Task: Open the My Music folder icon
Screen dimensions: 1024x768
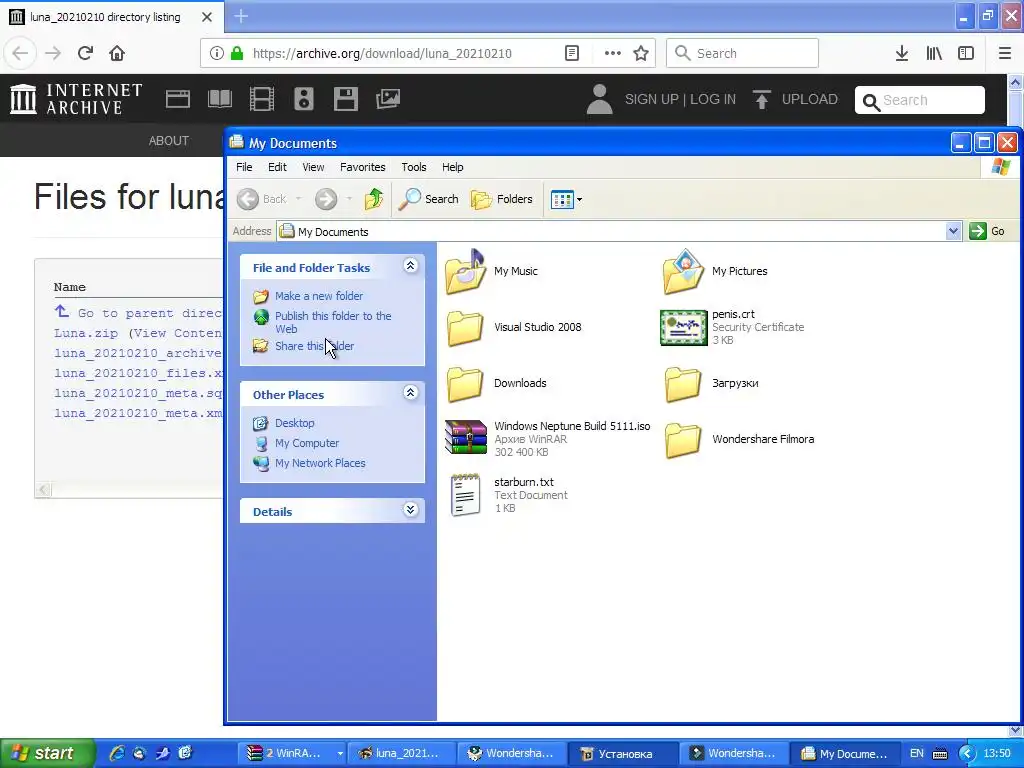Action: [x=466, y=272]
